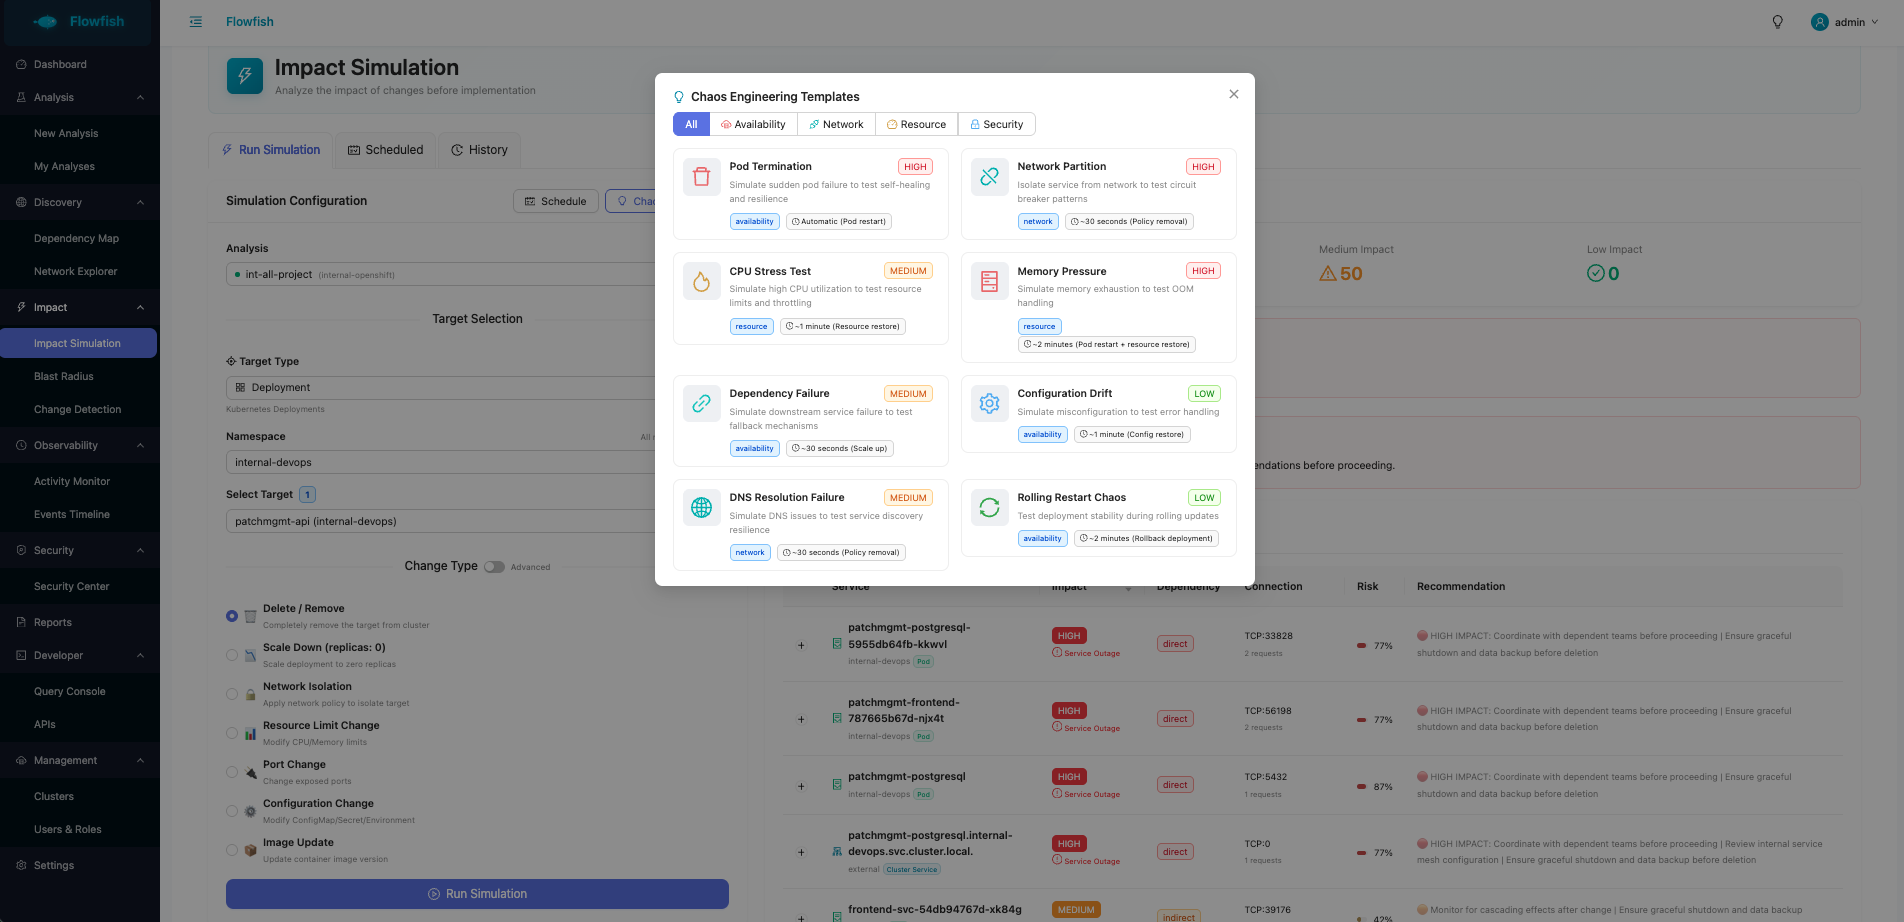Click the Resource Limit Change chart icon
Viewport: 1904px width, 922px height.
[x=251, y=733]
